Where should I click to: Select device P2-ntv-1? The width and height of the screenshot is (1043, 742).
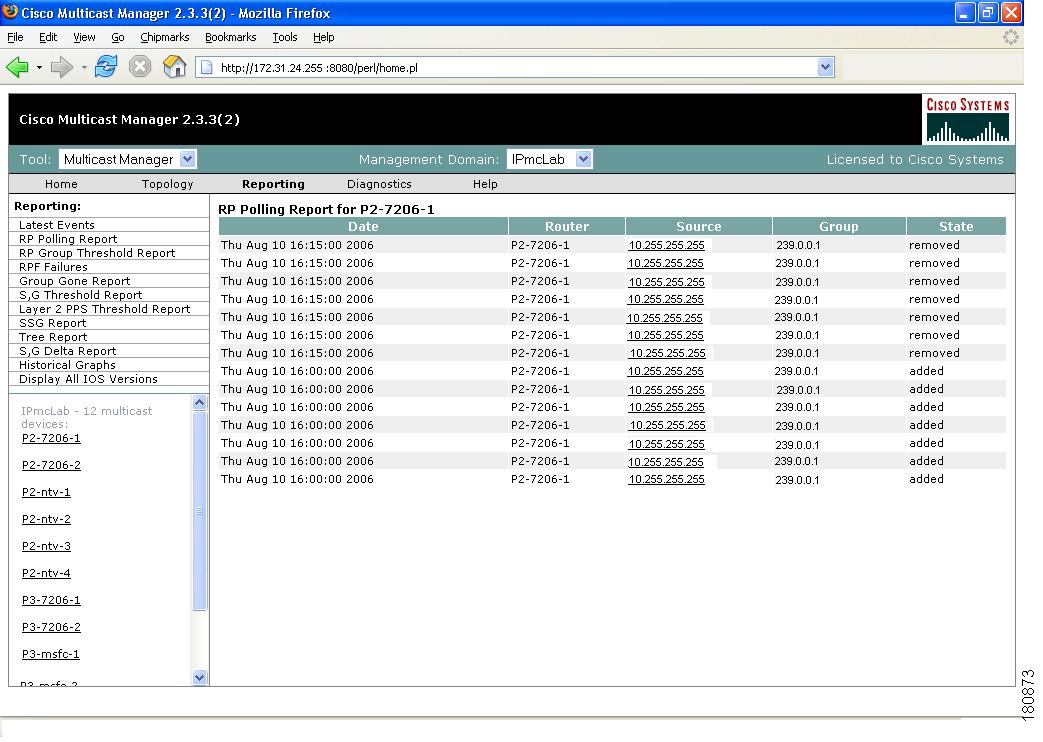46,492
